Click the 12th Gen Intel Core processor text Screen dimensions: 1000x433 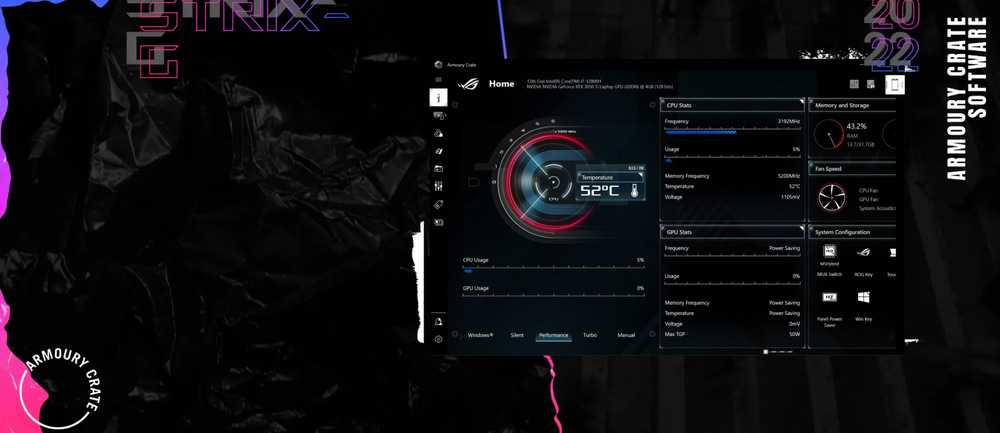tap(564, 82)
